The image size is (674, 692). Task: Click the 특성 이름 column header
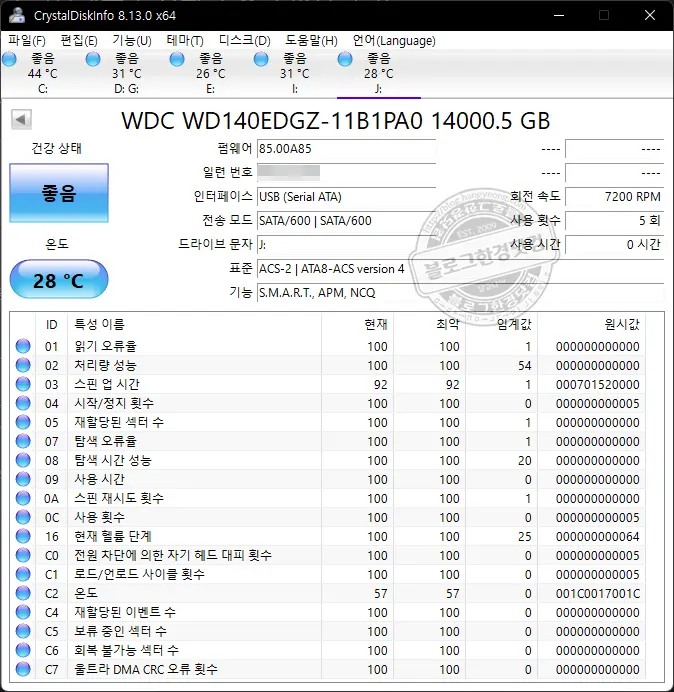[194, 324]
